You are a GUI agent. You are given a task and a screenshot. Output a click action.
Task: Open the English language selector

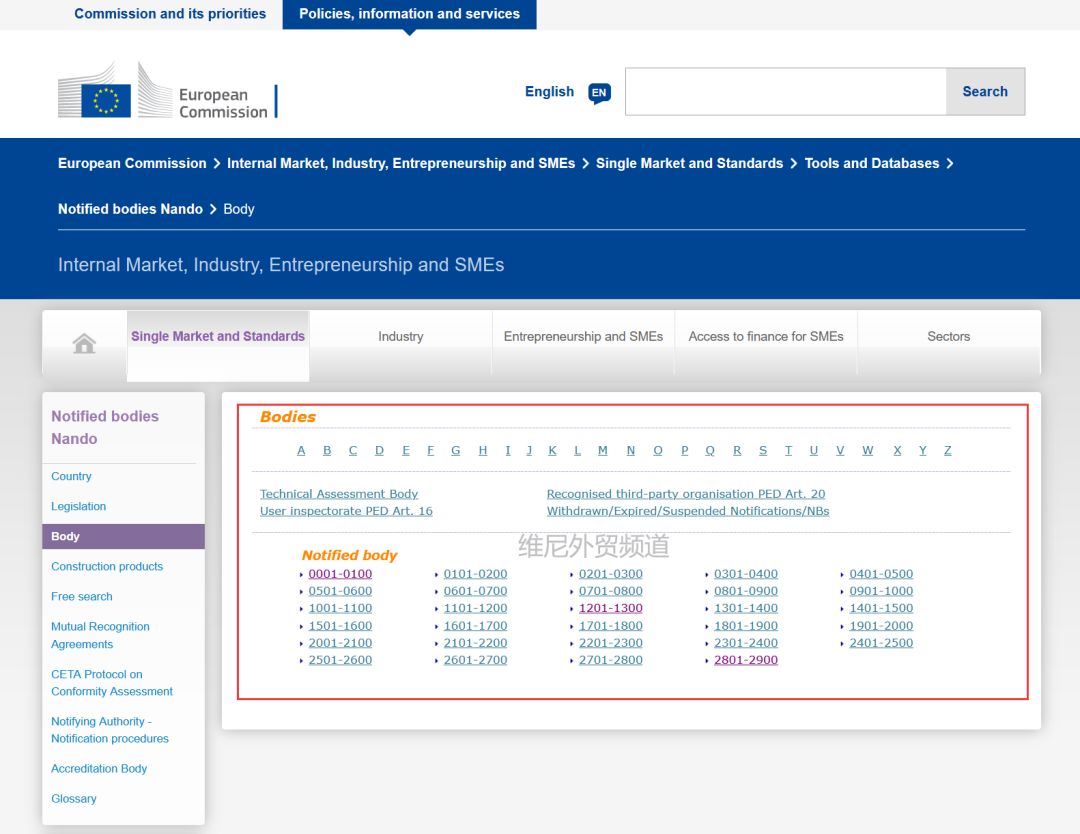point(549,92)
